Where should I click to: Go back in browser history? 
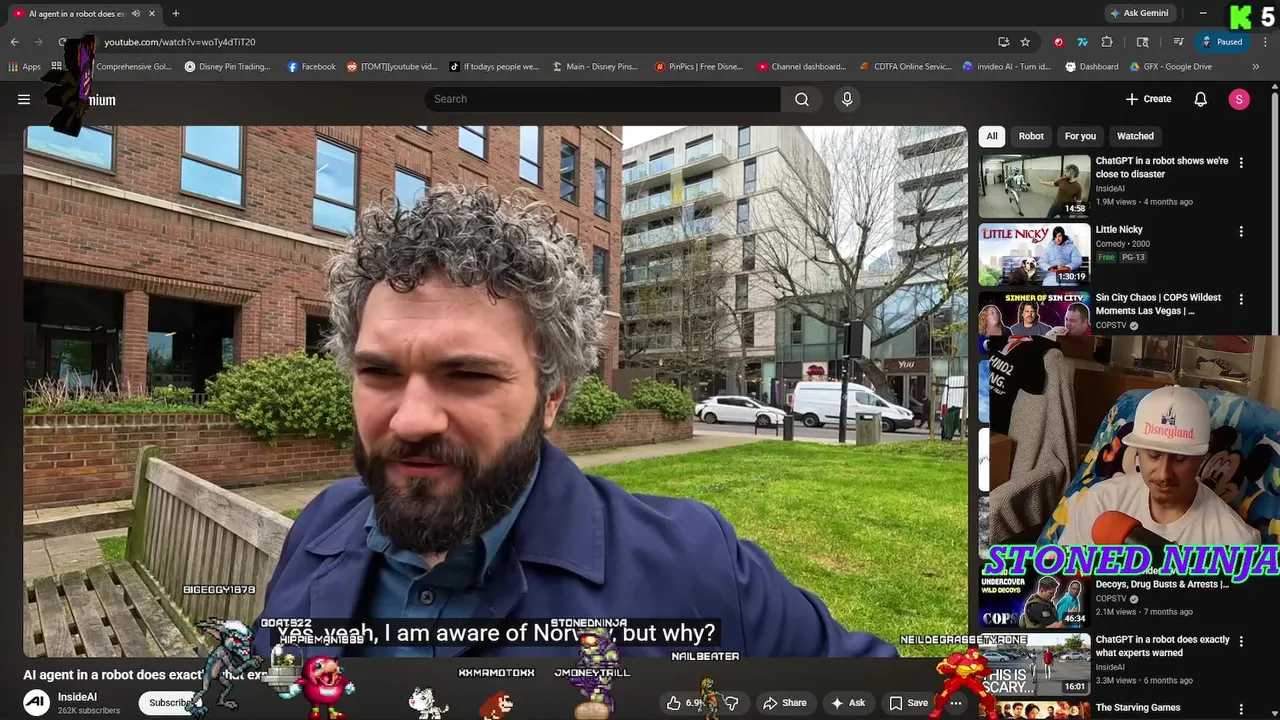15,42
